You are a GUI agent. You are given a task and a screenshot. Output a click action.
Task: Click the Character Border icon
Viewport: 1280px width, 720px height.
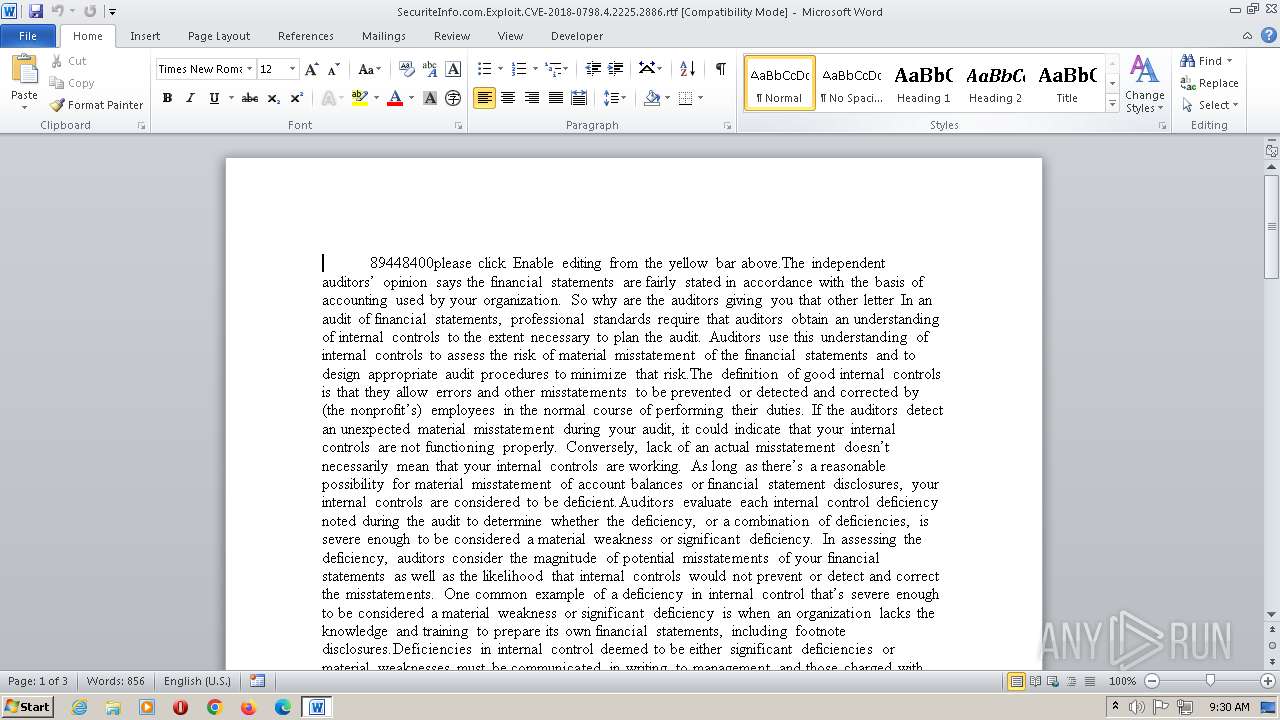(x=453, y=69)
